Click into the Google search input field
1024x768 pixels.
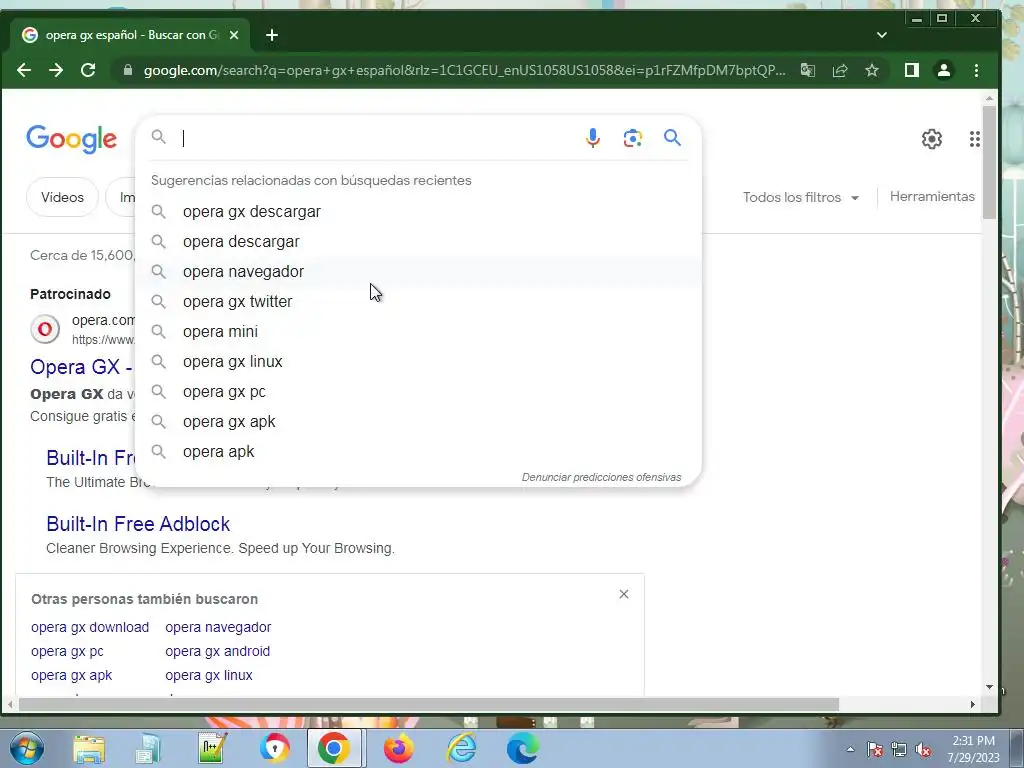(379, 138)
